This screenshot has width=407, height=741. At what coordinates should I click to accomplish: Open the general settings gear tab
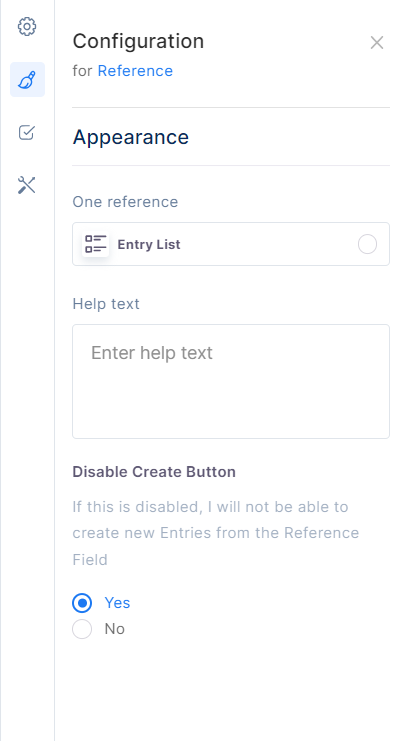(27, 26)
